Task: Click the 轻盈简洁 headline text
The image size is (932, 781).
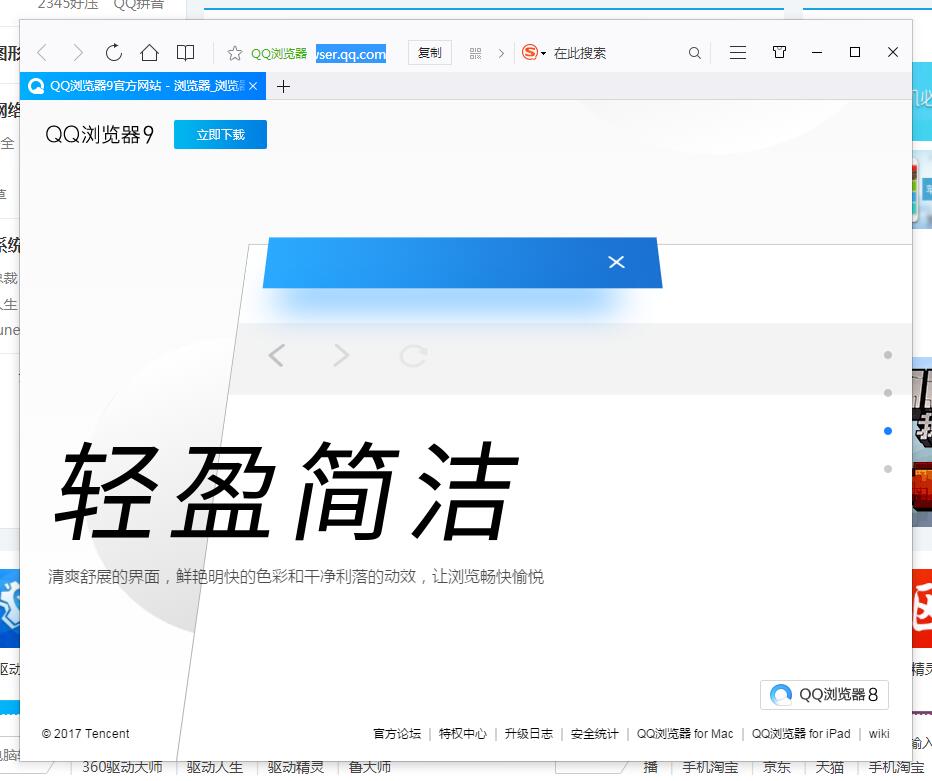Action: (287, 491)
